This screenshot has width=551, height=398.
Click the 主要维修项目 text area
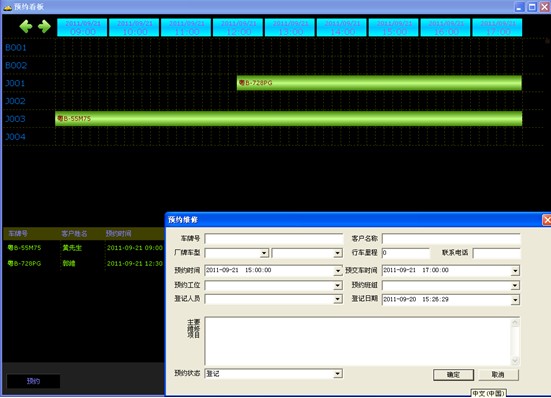point(358,341)
